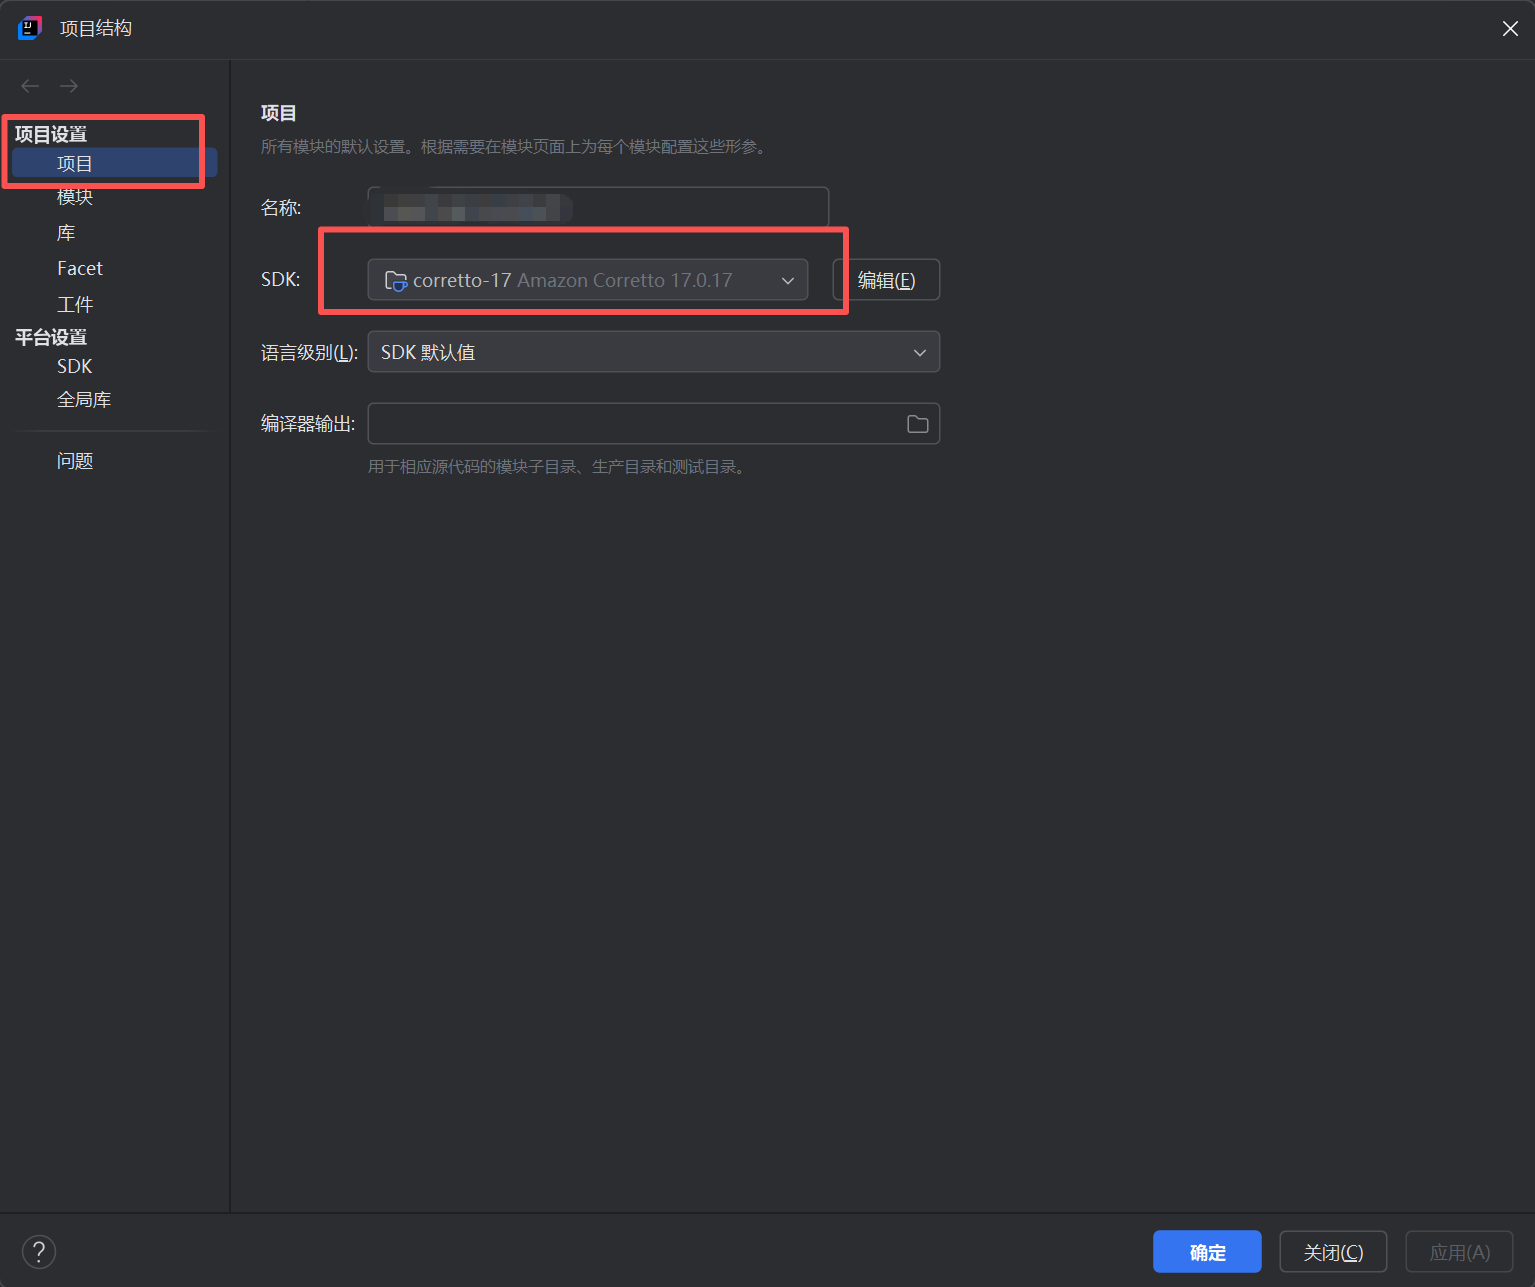1535x1287 pixels.
Task: Click the 项目结构 title text
Action: pos(96,28)
